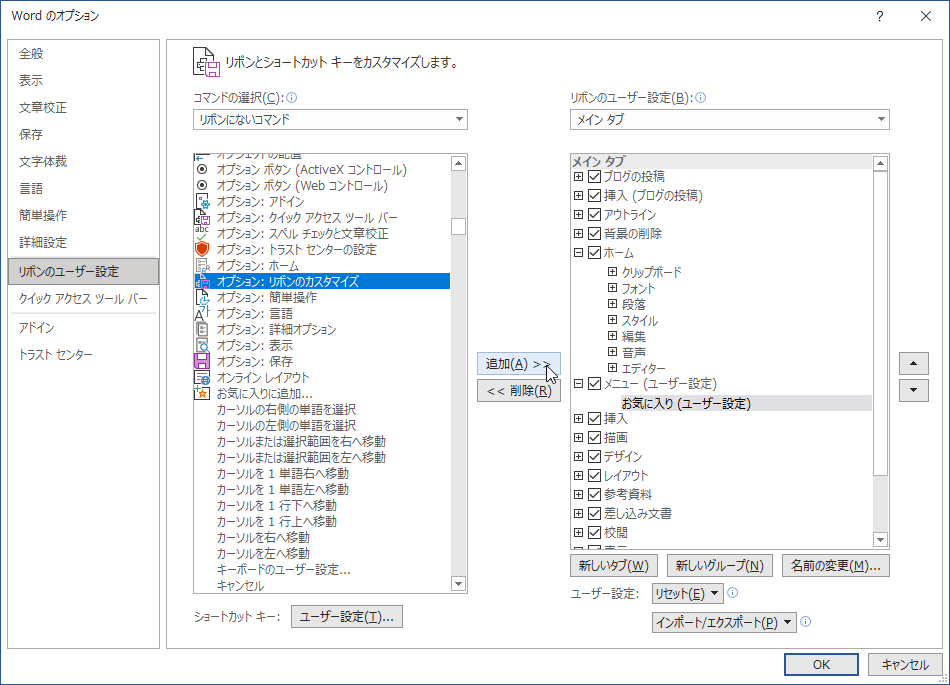Click the ribbon tree scrollbar thumb
The image size is (950, 685).
pyautogui.click(x=880, y=323)
